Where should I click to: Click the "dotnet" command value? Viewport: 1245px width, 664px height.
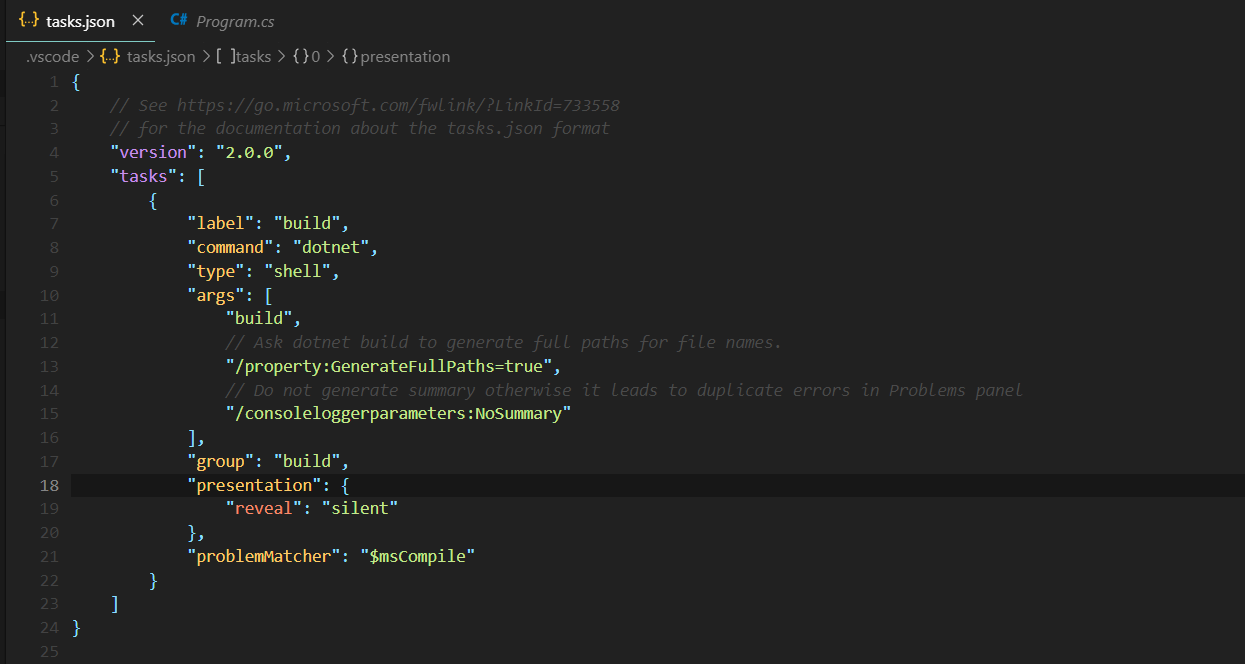point(331,248)
